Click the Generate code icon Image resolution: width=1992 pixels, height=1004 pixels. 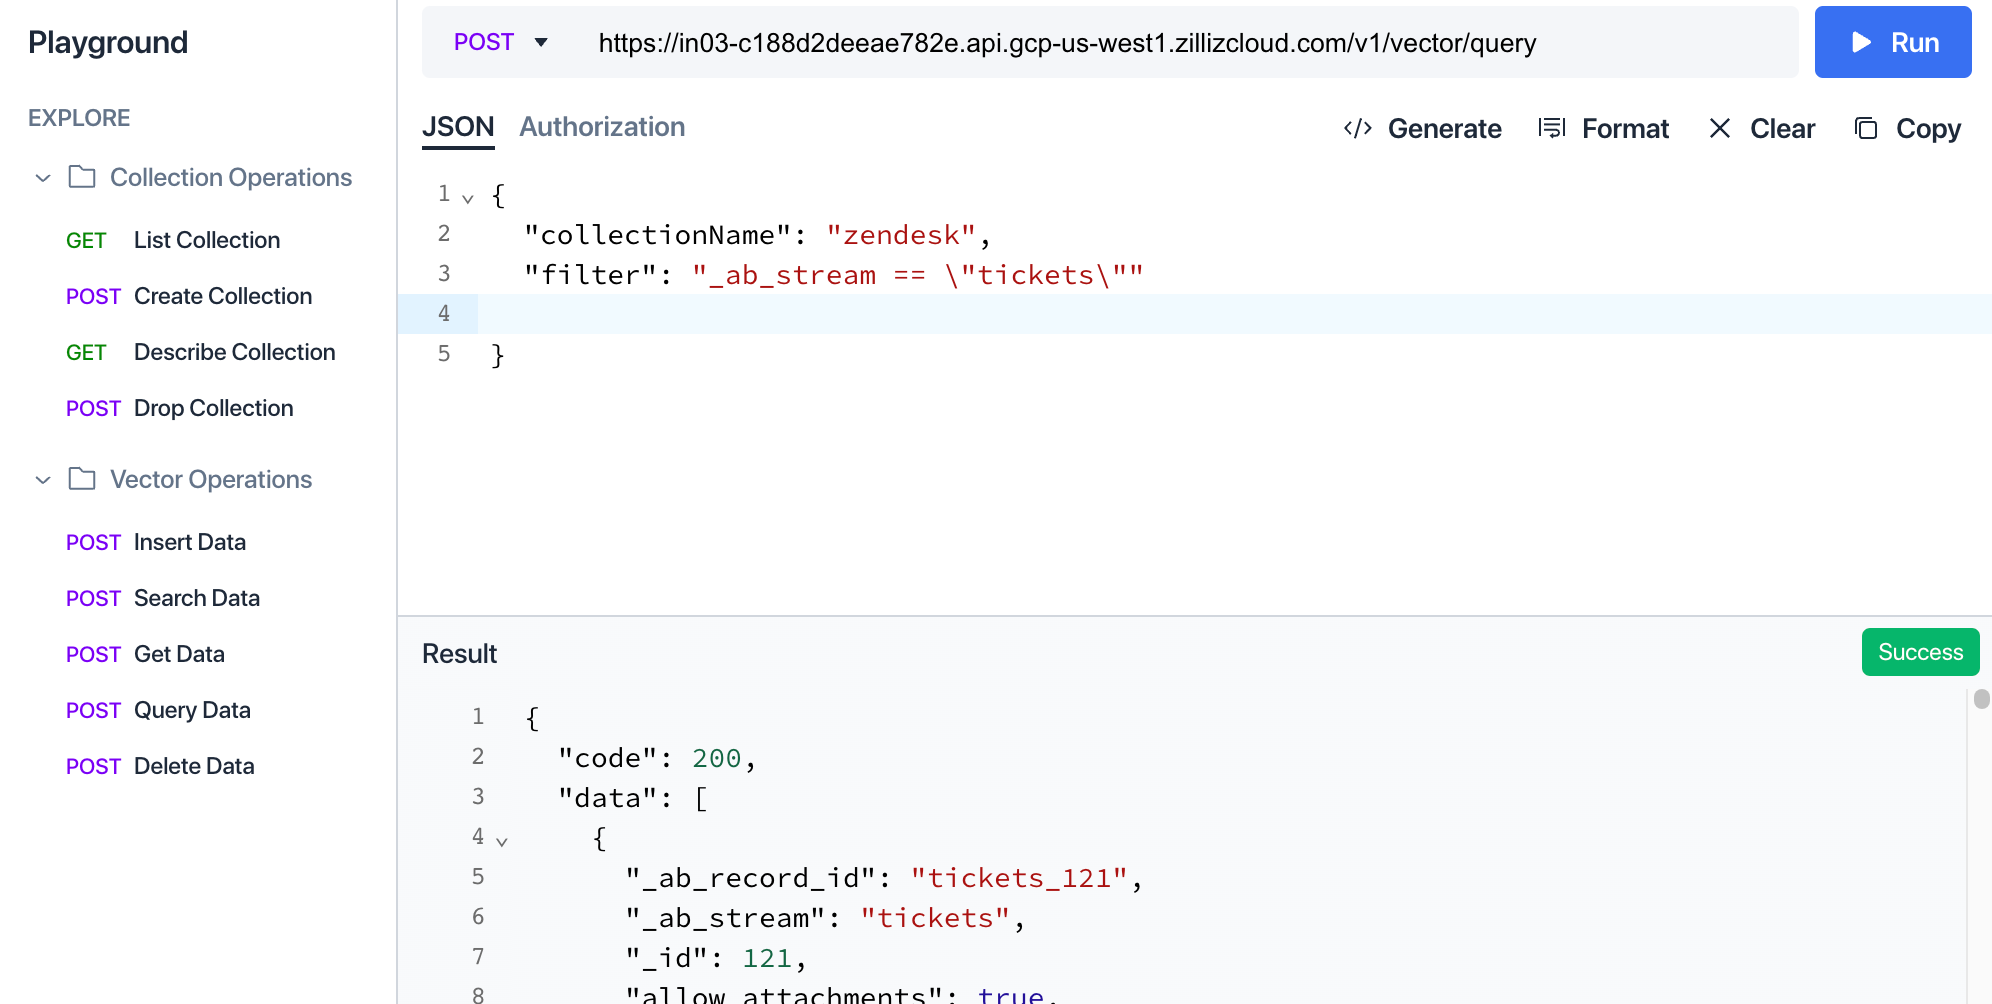[1357, 128]
